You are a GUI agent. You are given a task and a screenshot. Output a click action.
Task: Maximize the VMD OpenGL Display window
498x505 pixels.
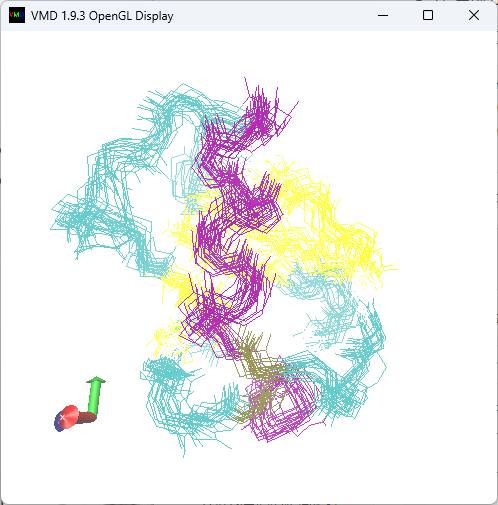[x=428, y=15]
